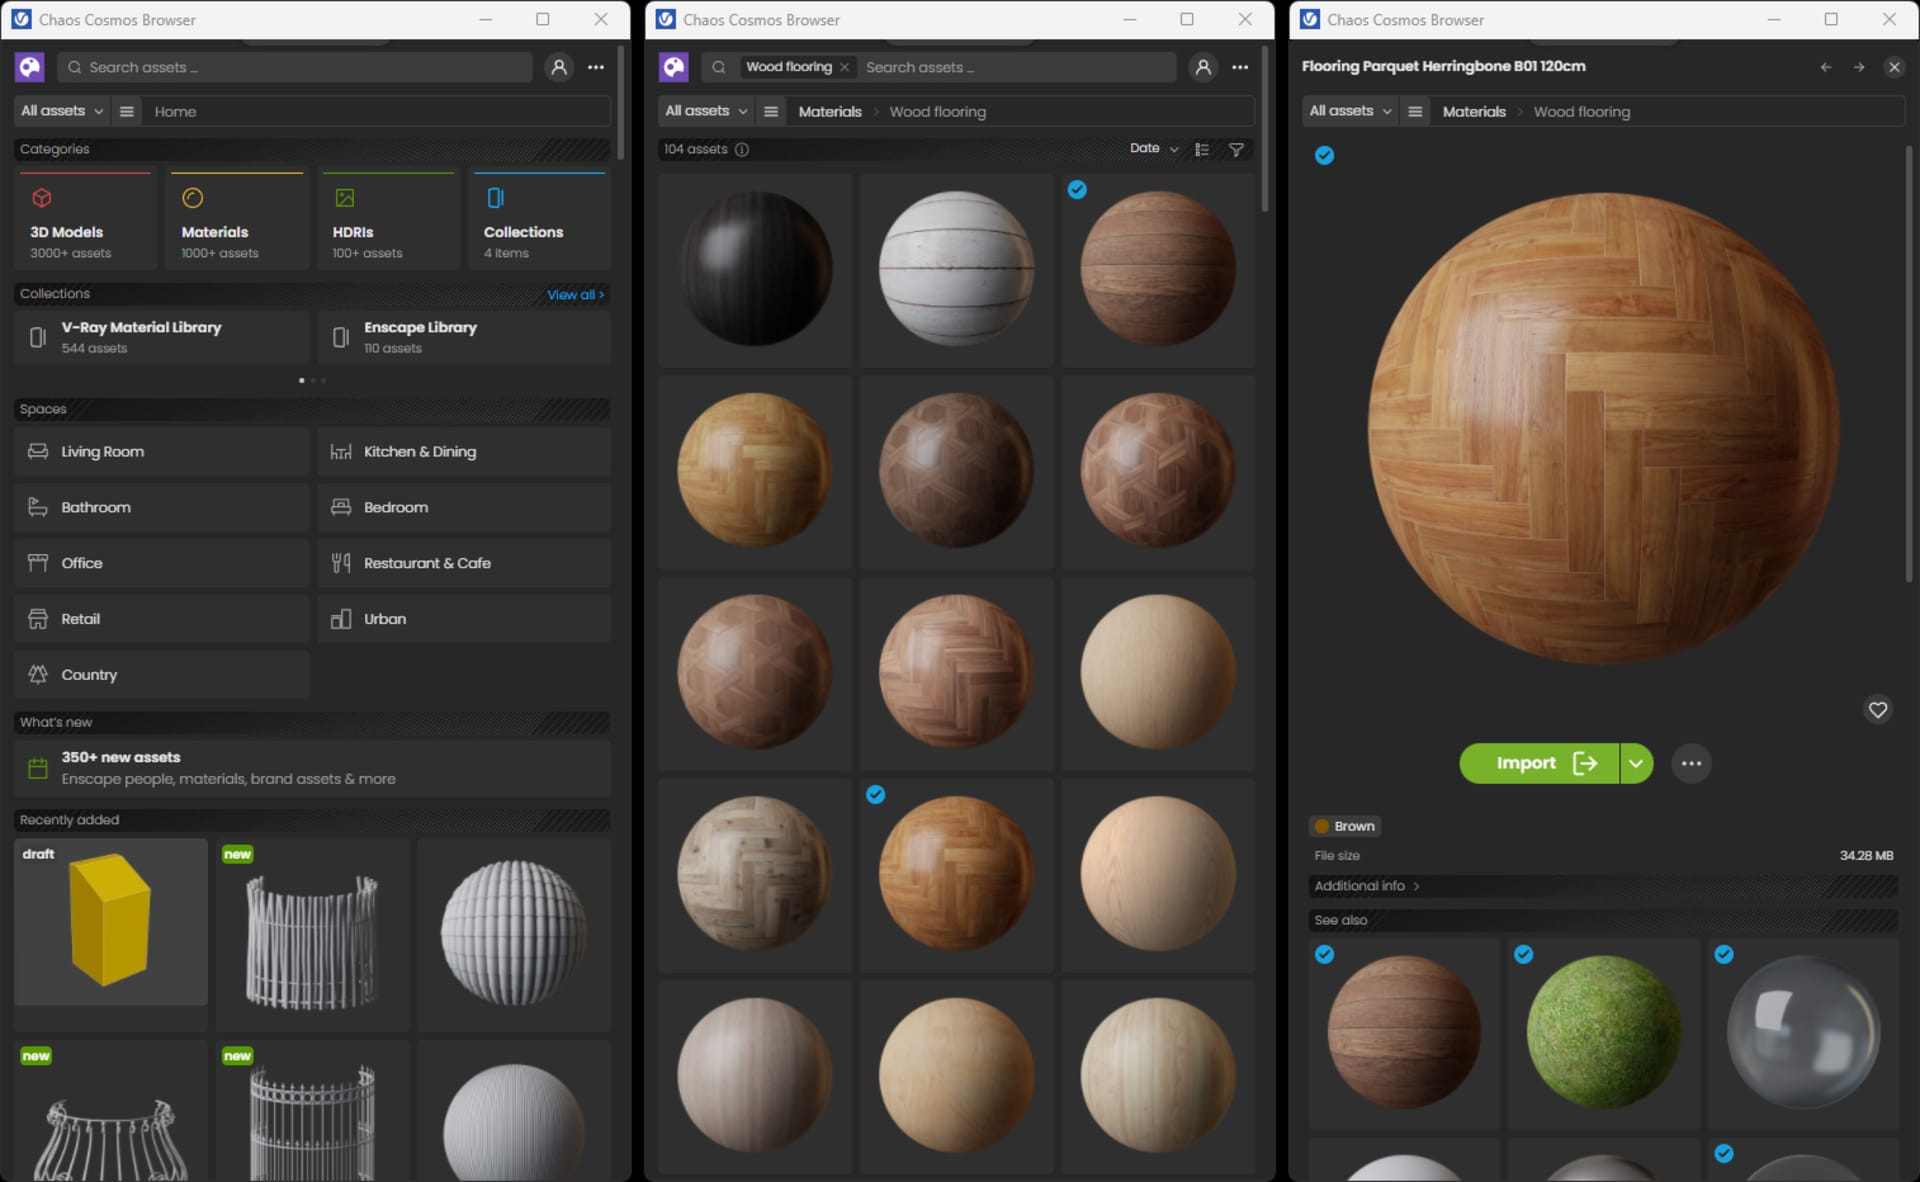This screenshot has height=1182, width=1920.
Task: Focus Search assets field in left window
Action: [294, 67]
